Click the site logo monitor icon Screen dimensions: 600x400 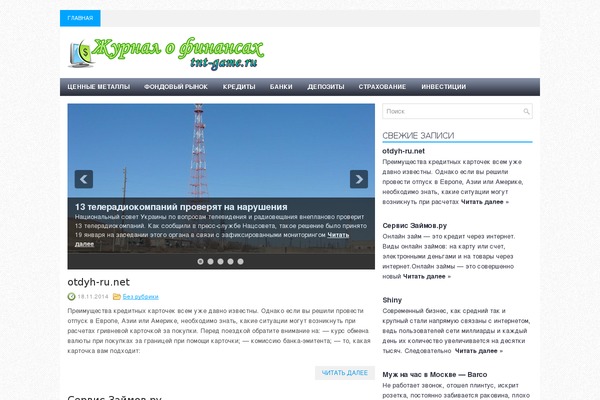click(81, 54)
